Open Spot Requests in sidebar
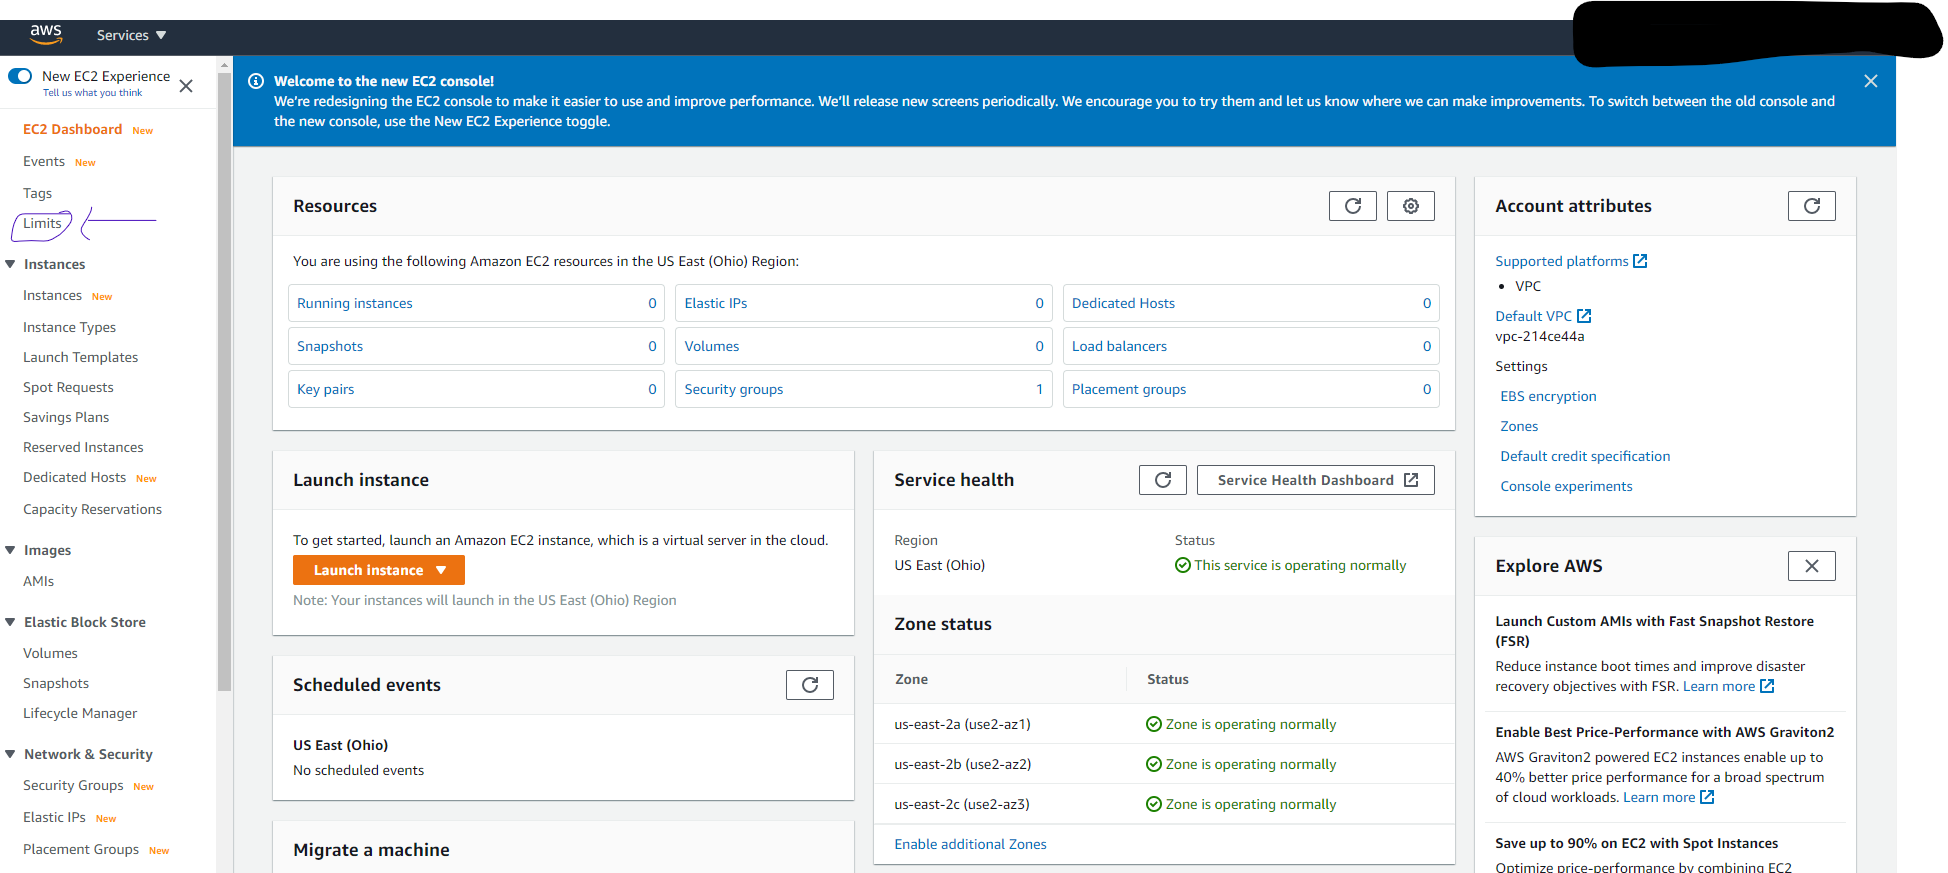This screenshot has height=873, width=1948. [x=68, y=387]
